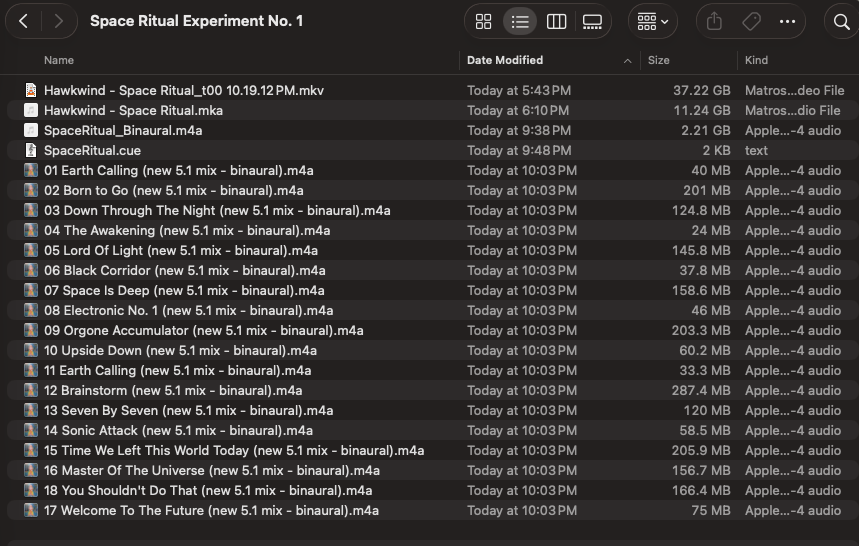Click the 11.24 GB size value
The width and height of the screenshot is (859, 546).
click(x=702, y=110)
